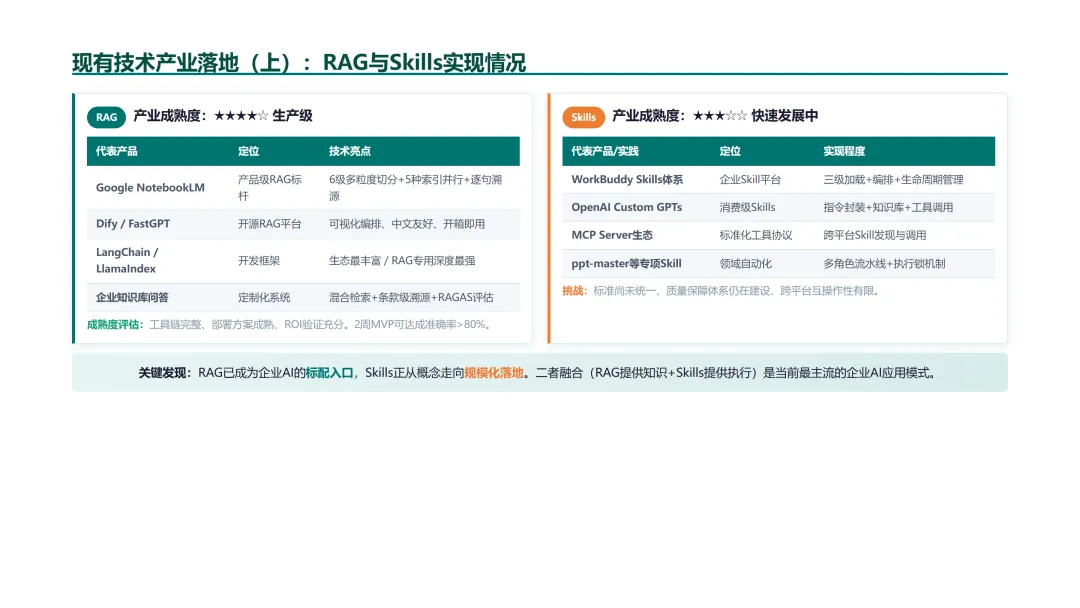Click the text 6级多粒度切分+5种索引并行
Viewport: 1080px width, 608px height.
click(395, 180)
